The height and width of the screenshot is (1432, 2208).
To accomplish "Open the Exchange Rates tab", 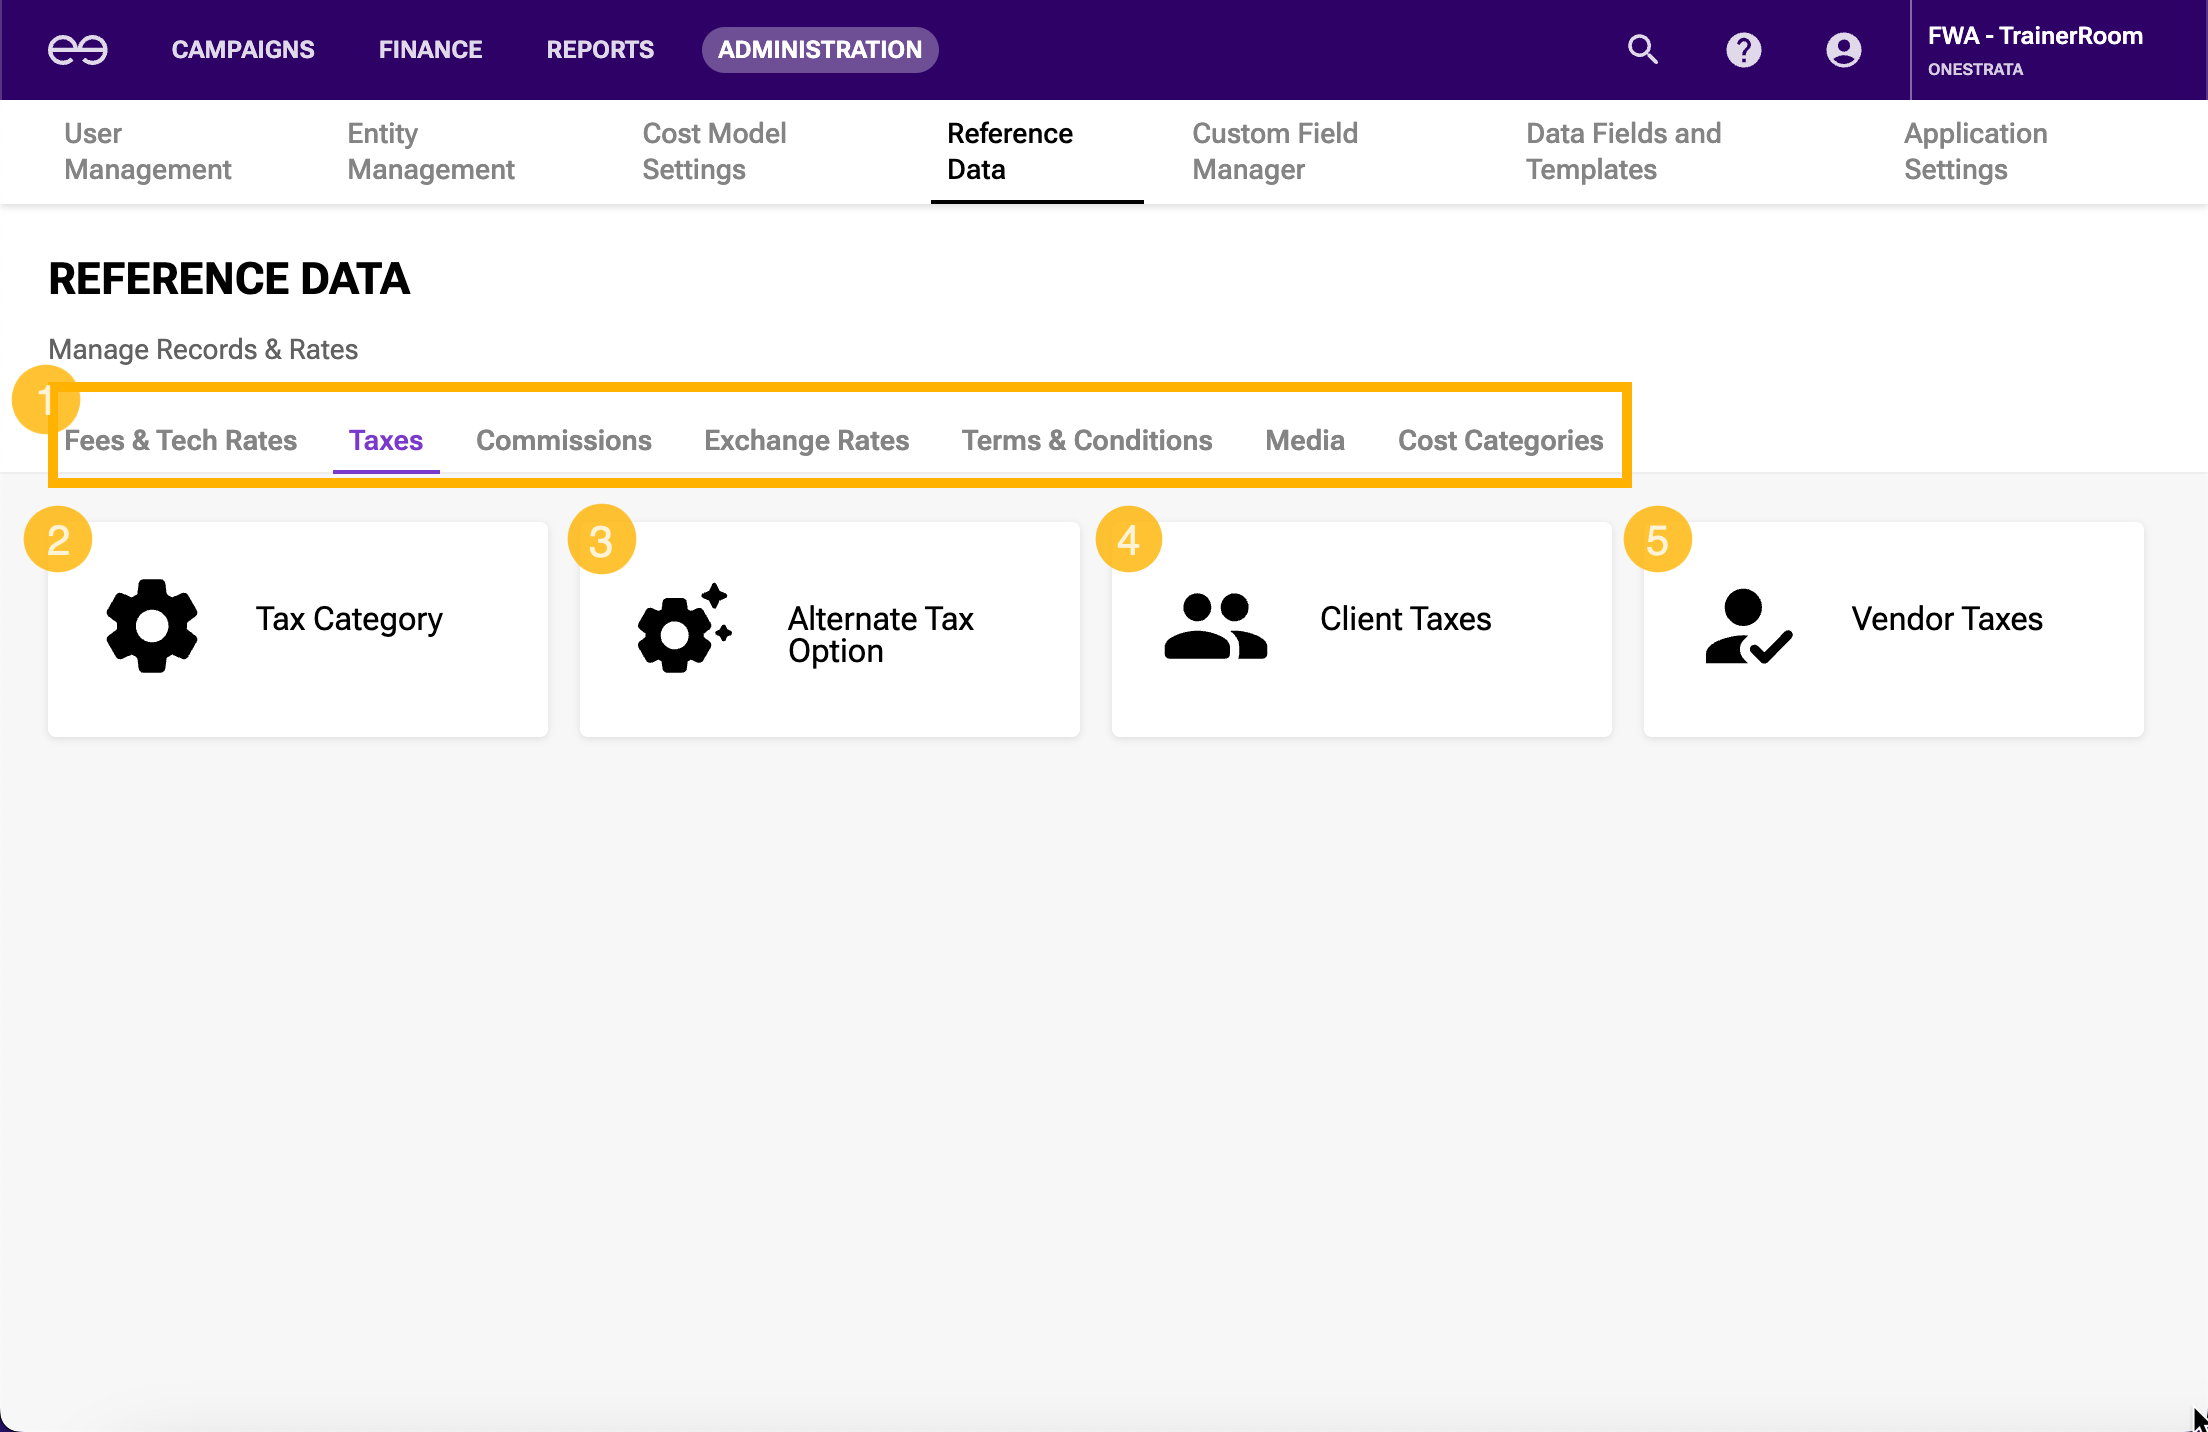I will [806, 441].
